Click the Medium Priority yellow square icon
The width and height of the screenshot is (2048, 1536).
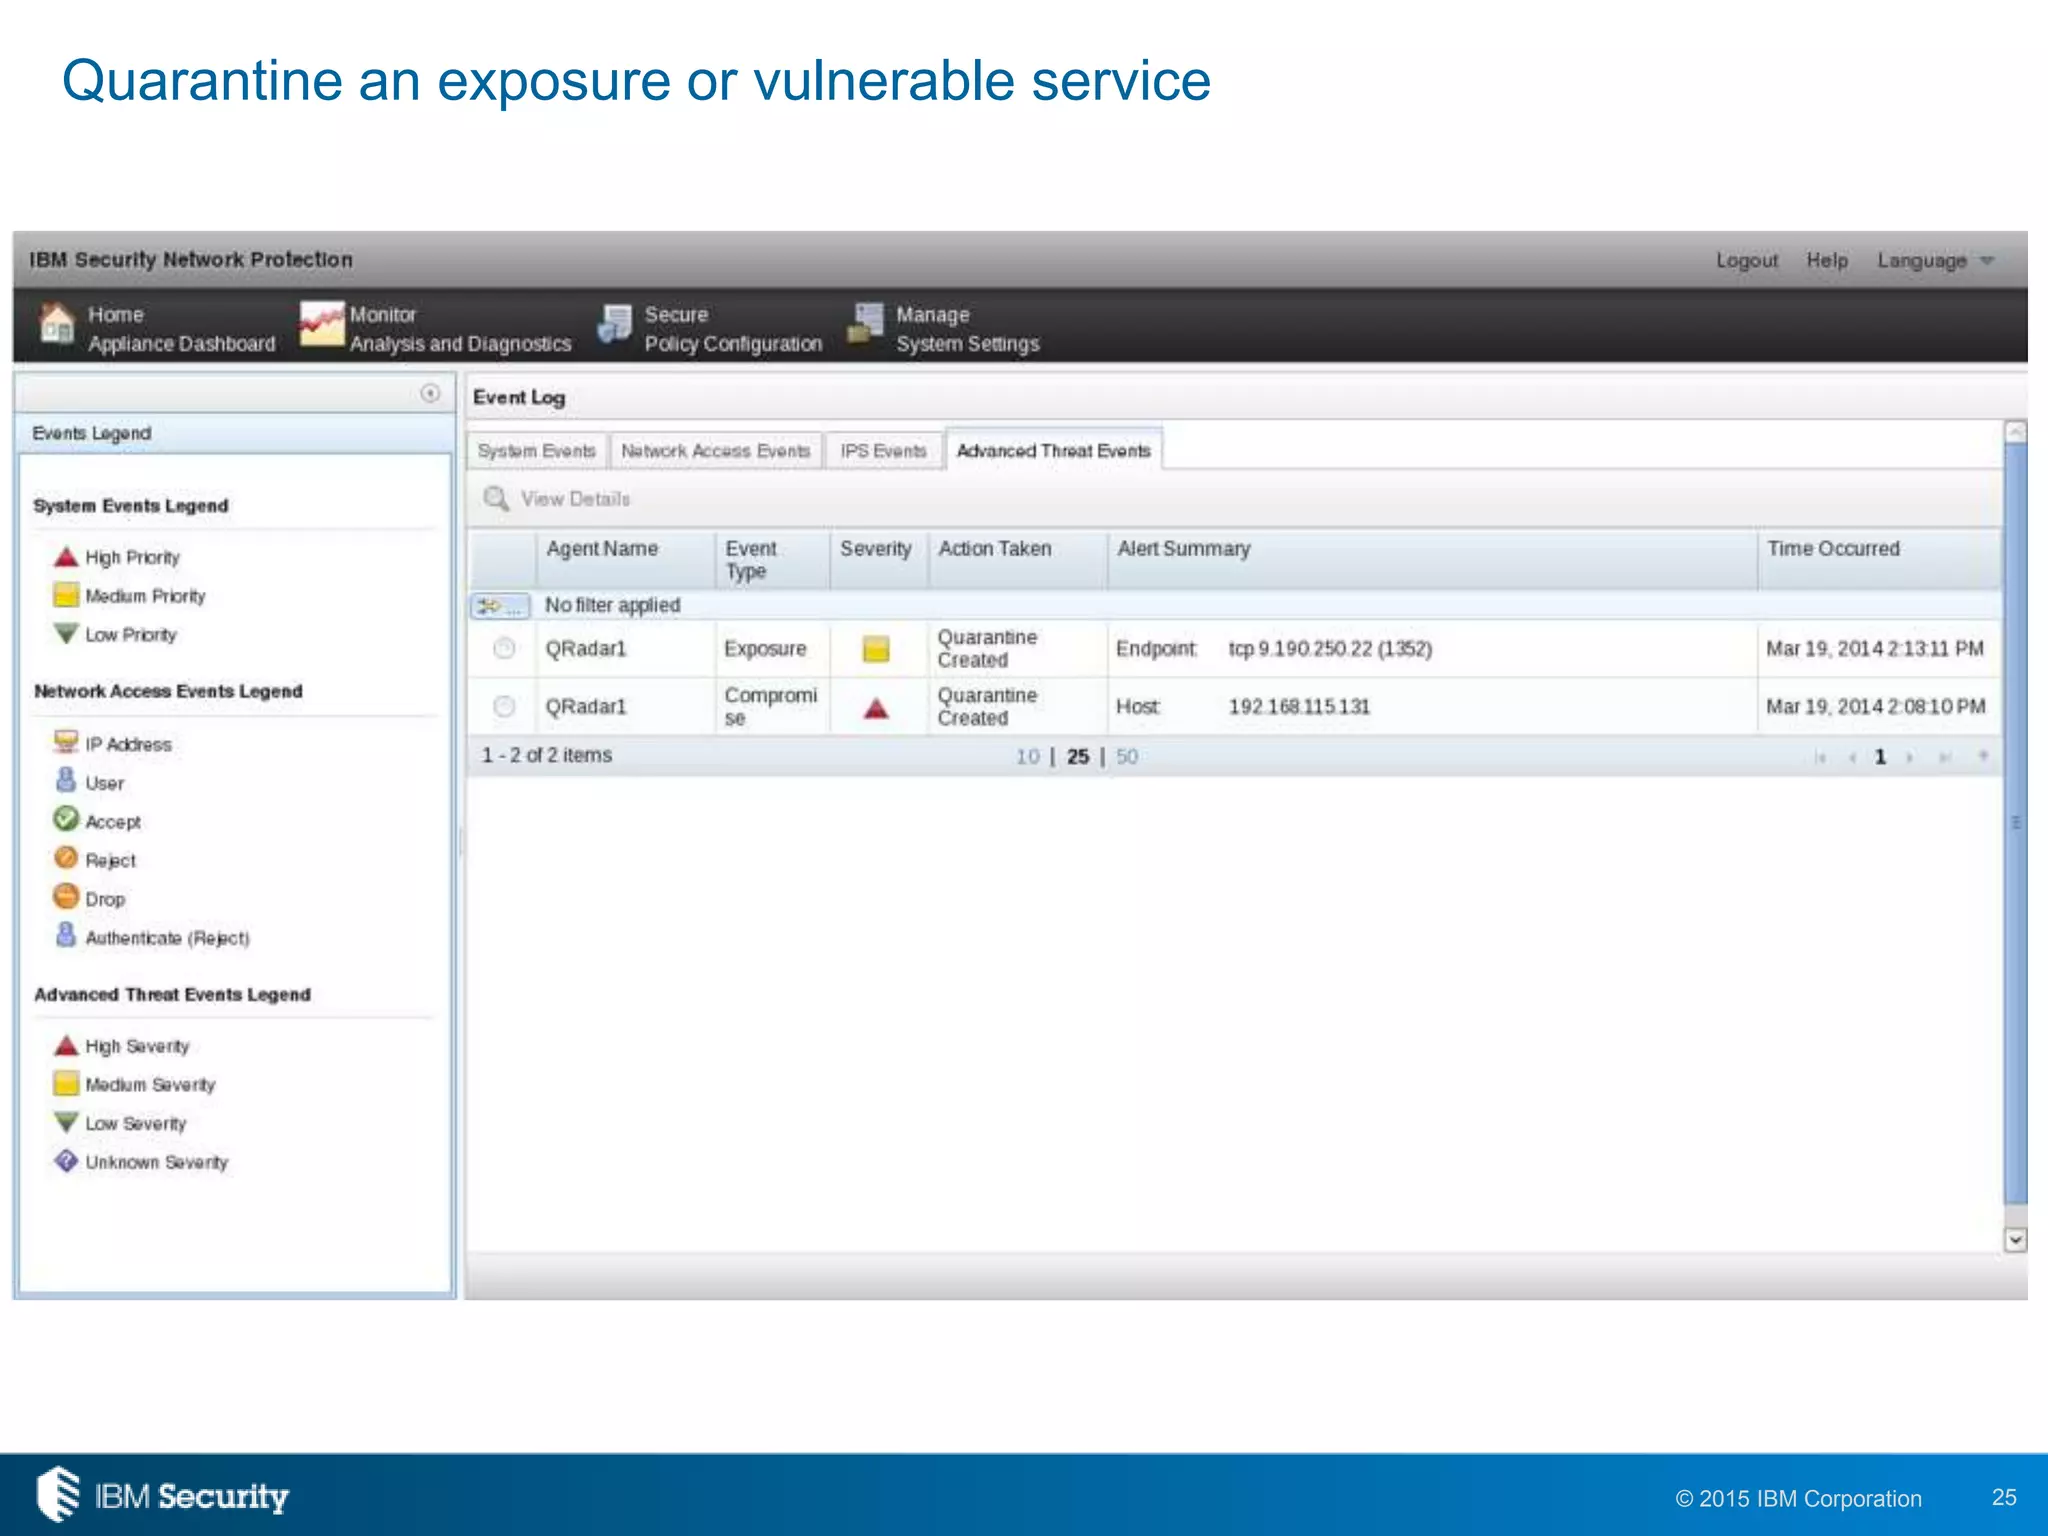point(66,595)
